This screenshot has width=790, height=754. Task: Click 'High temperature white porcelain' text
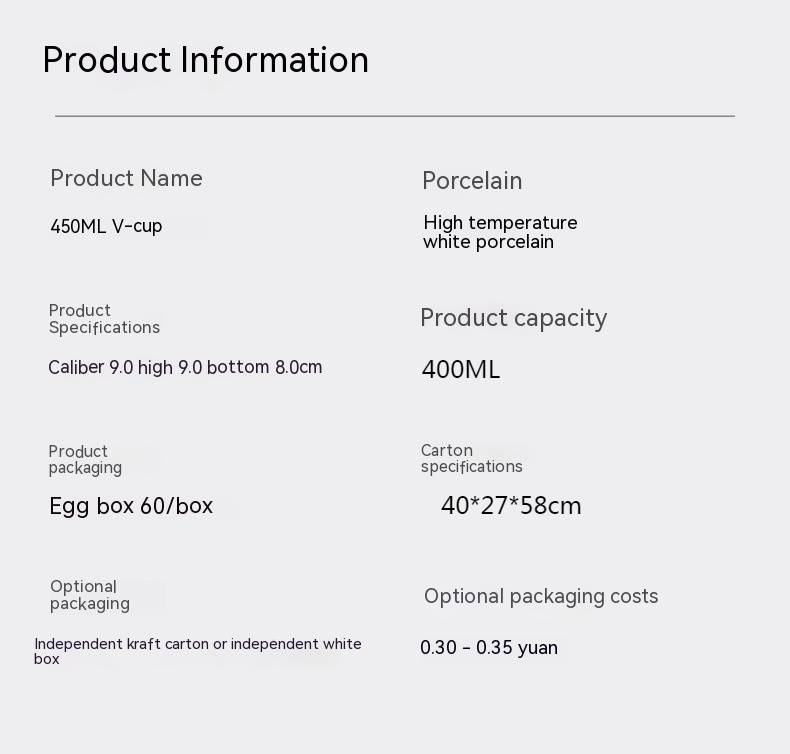tap(500, 232)
